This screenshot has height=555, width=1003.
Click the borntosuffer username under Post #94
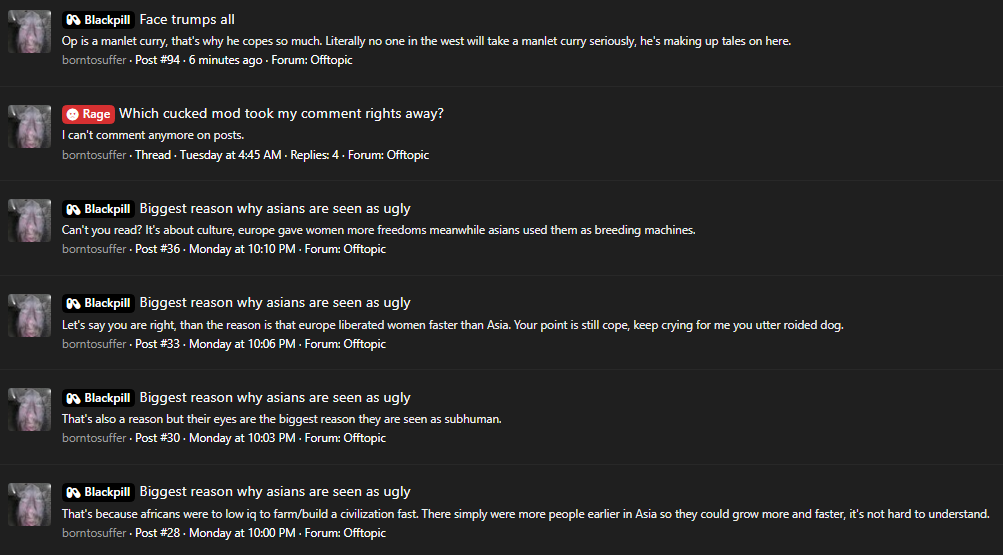94,60
